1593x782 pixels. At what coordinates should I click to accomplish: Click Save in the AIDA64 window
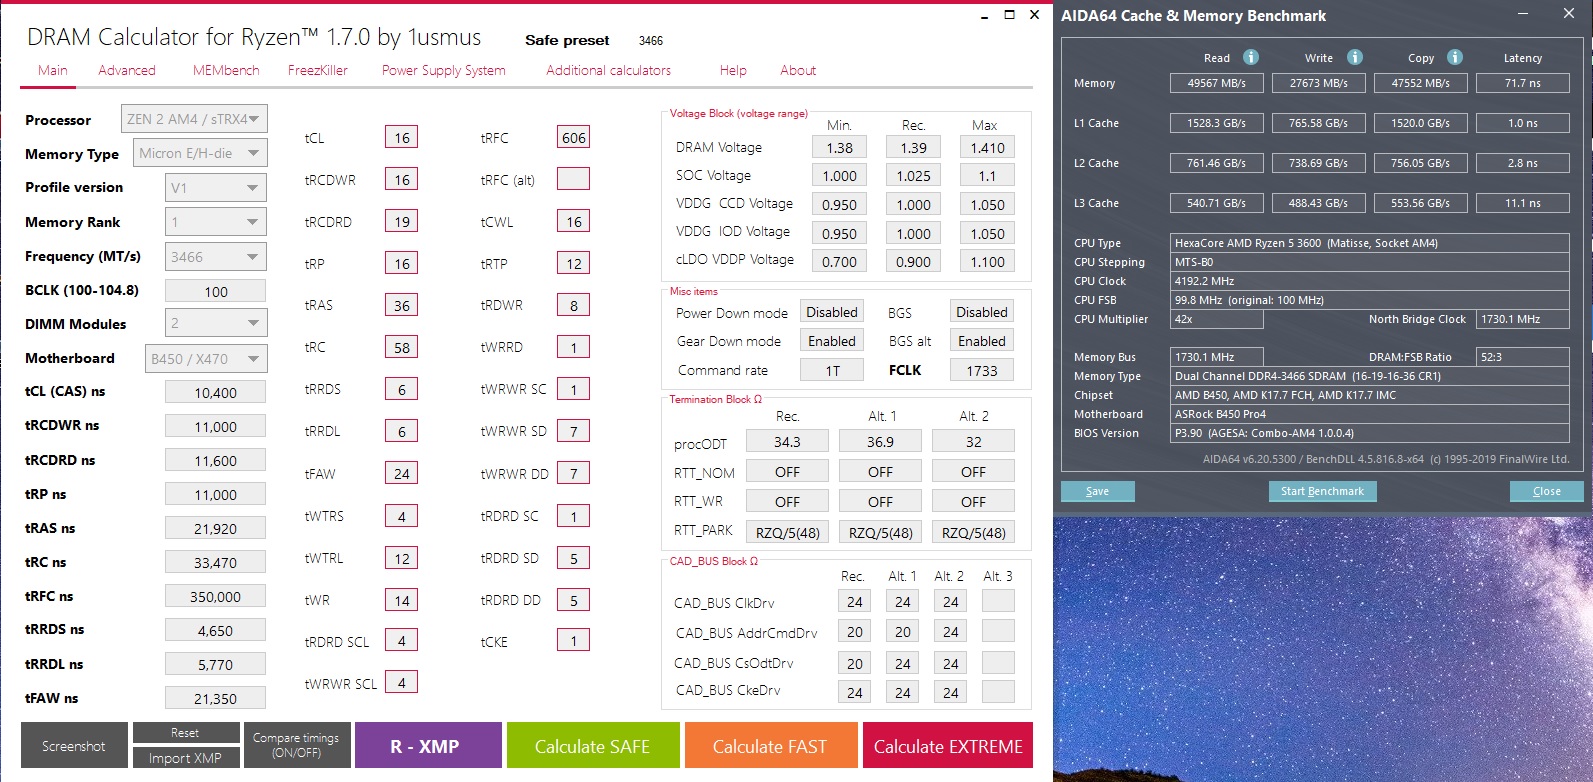(1098, 491)
